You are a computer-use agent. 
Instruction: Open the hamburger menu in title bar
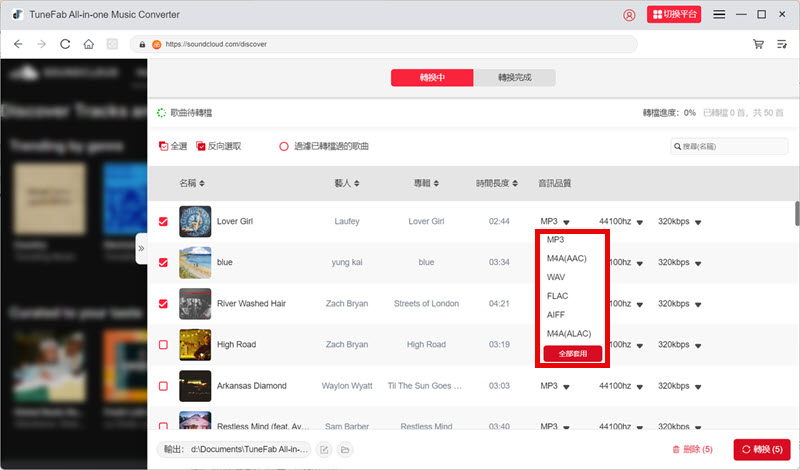[719, 14]
